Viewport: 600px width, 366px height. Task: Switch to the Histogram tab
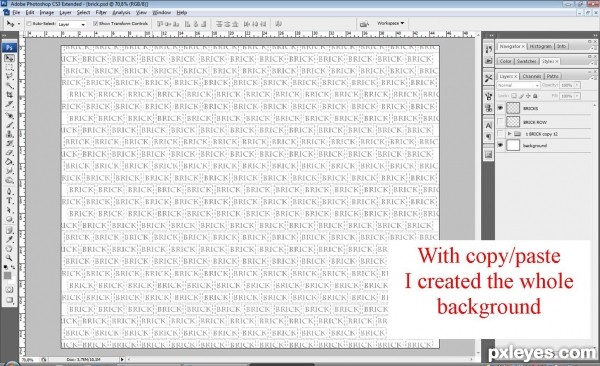[x=540, y=46]
